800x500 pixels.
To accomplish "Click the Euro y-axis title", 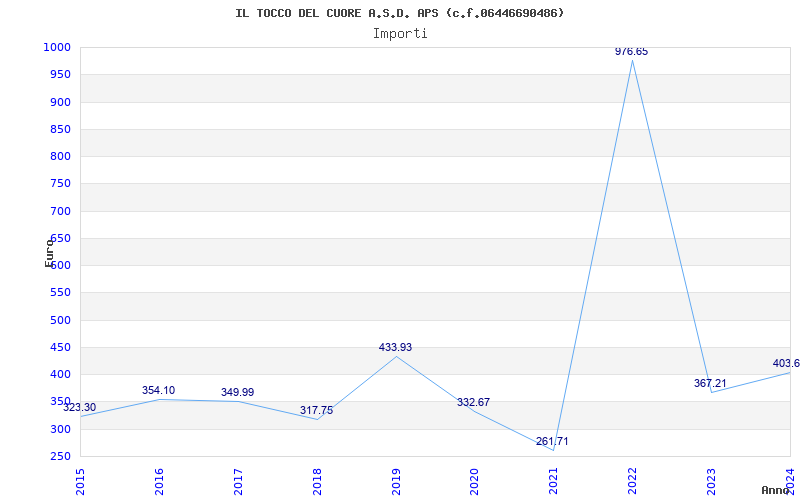I will coord(49,252).
